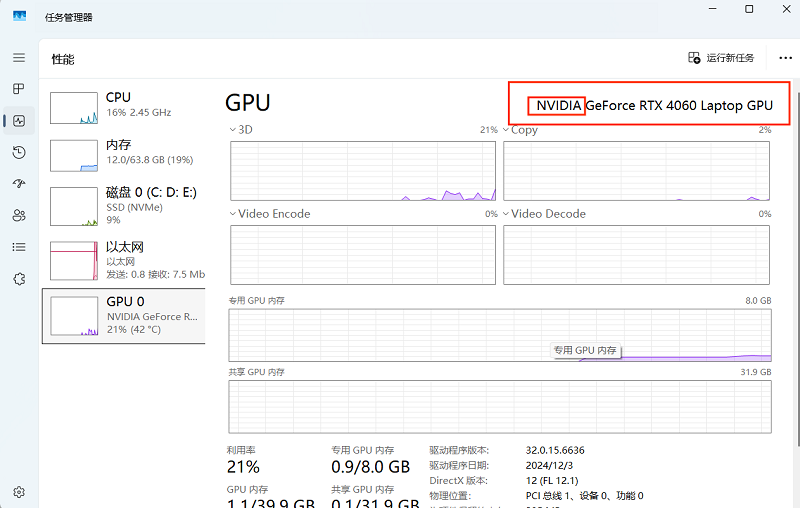Viewport: 800px width, 508px height.
Task: Click the 21% (42 °C) GPU stat
Action: pos(134,329)
